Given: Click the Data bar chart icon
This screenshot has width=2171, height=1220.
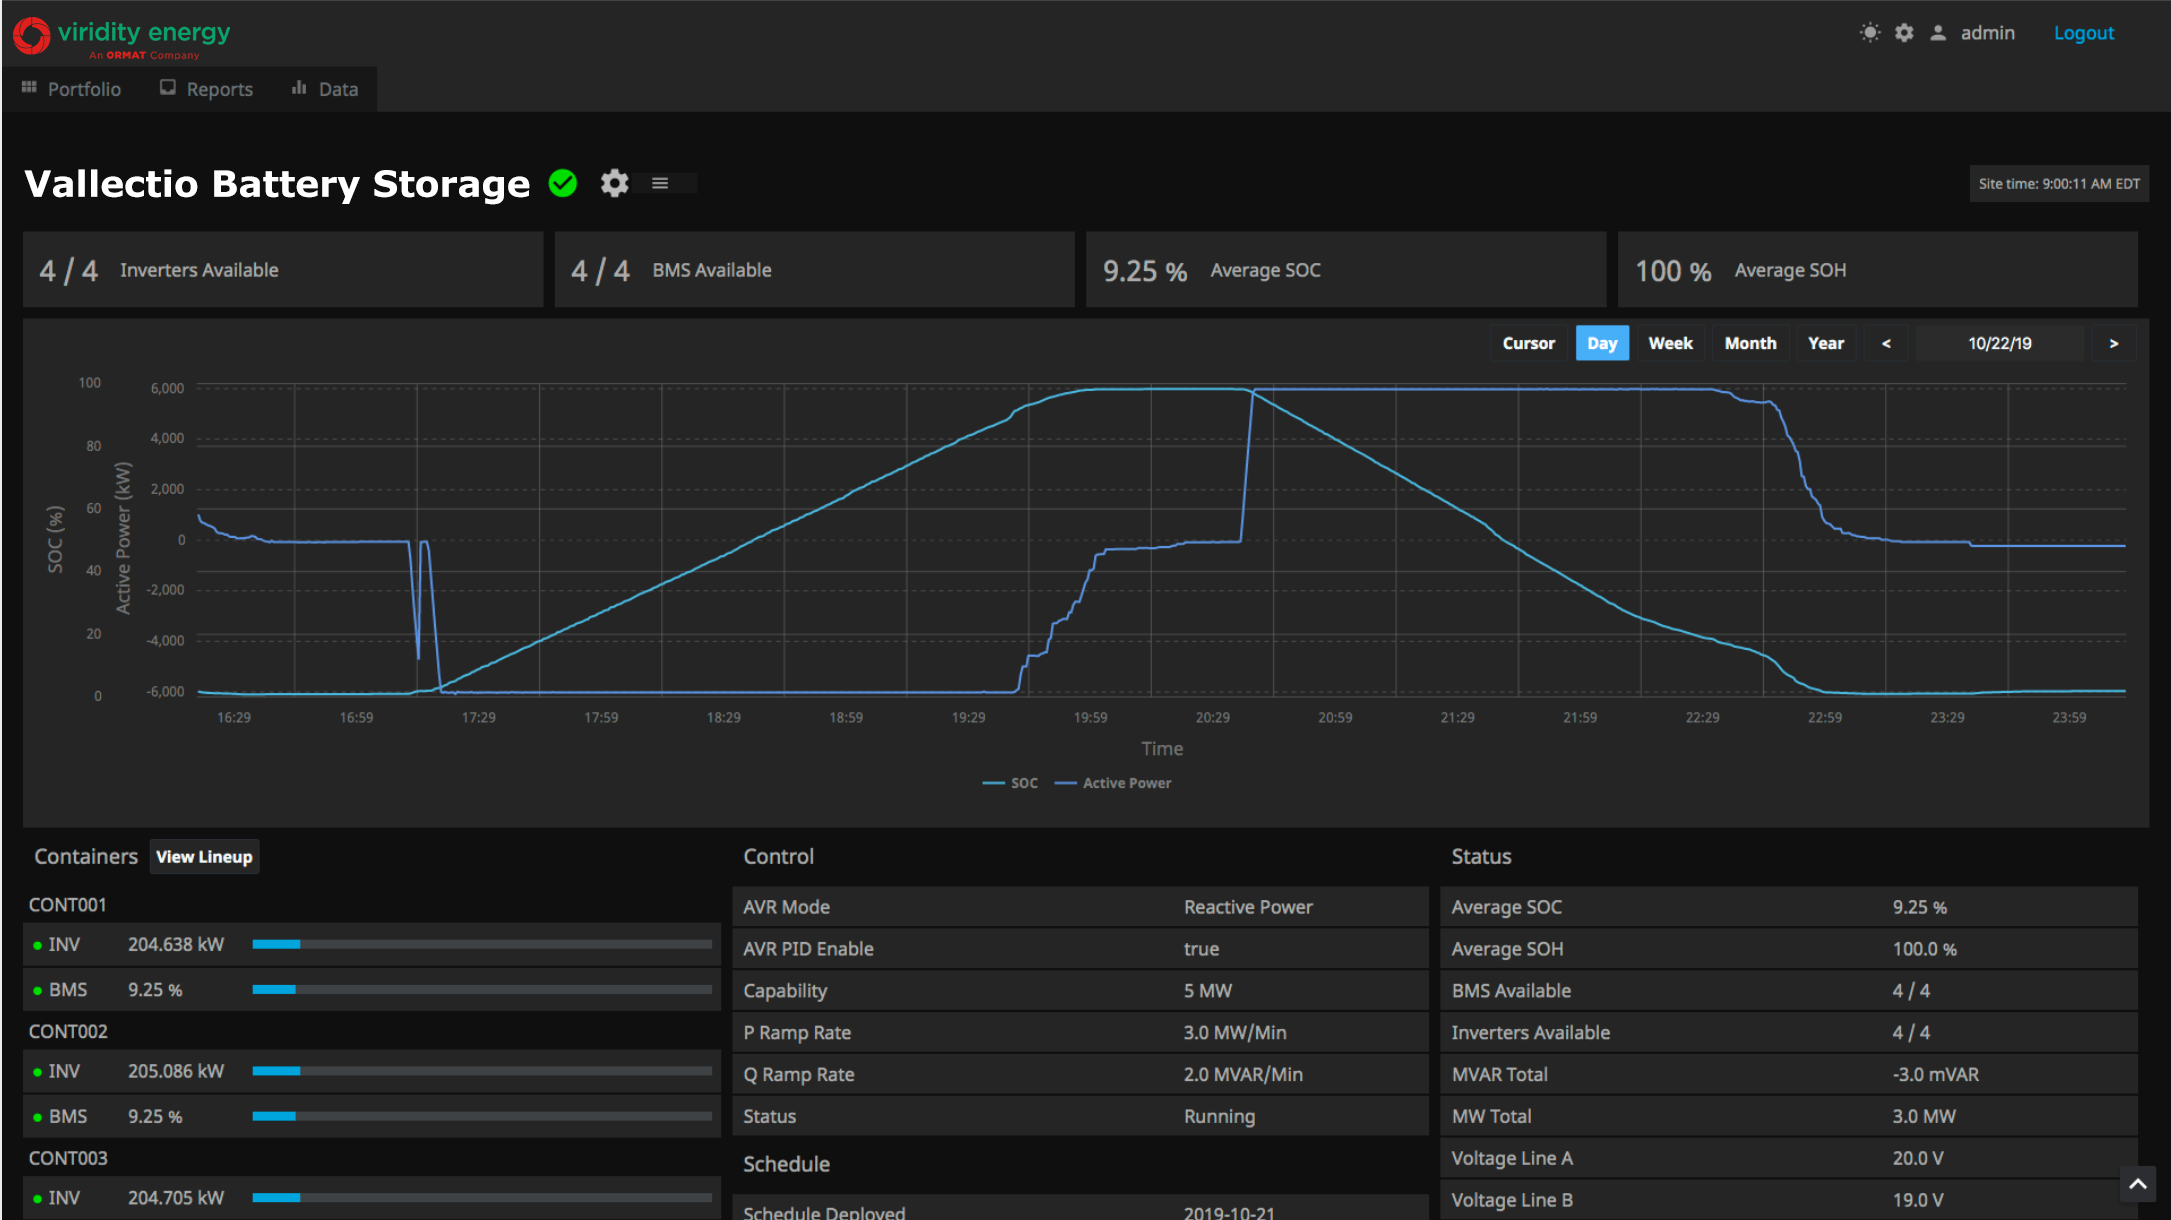Looking at the screenshot, I should [298, 88].
